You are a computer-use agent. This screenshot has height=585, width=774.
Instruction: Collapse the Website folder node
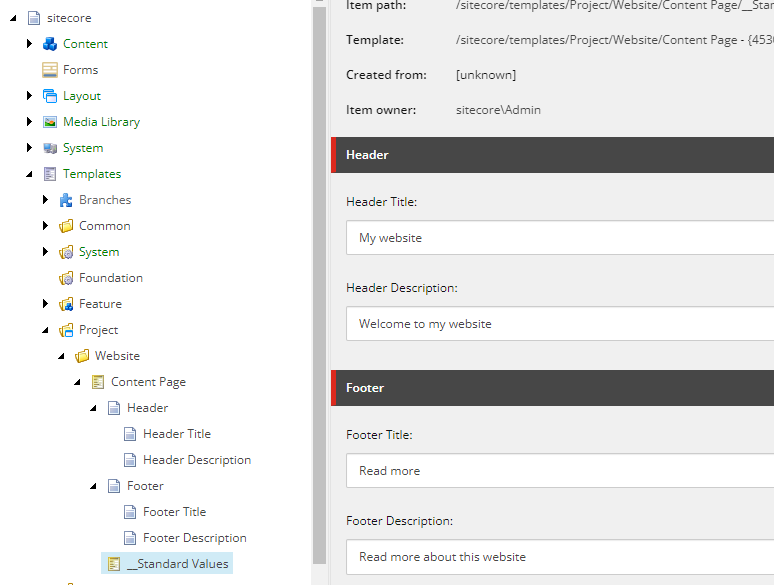[62, 356]
